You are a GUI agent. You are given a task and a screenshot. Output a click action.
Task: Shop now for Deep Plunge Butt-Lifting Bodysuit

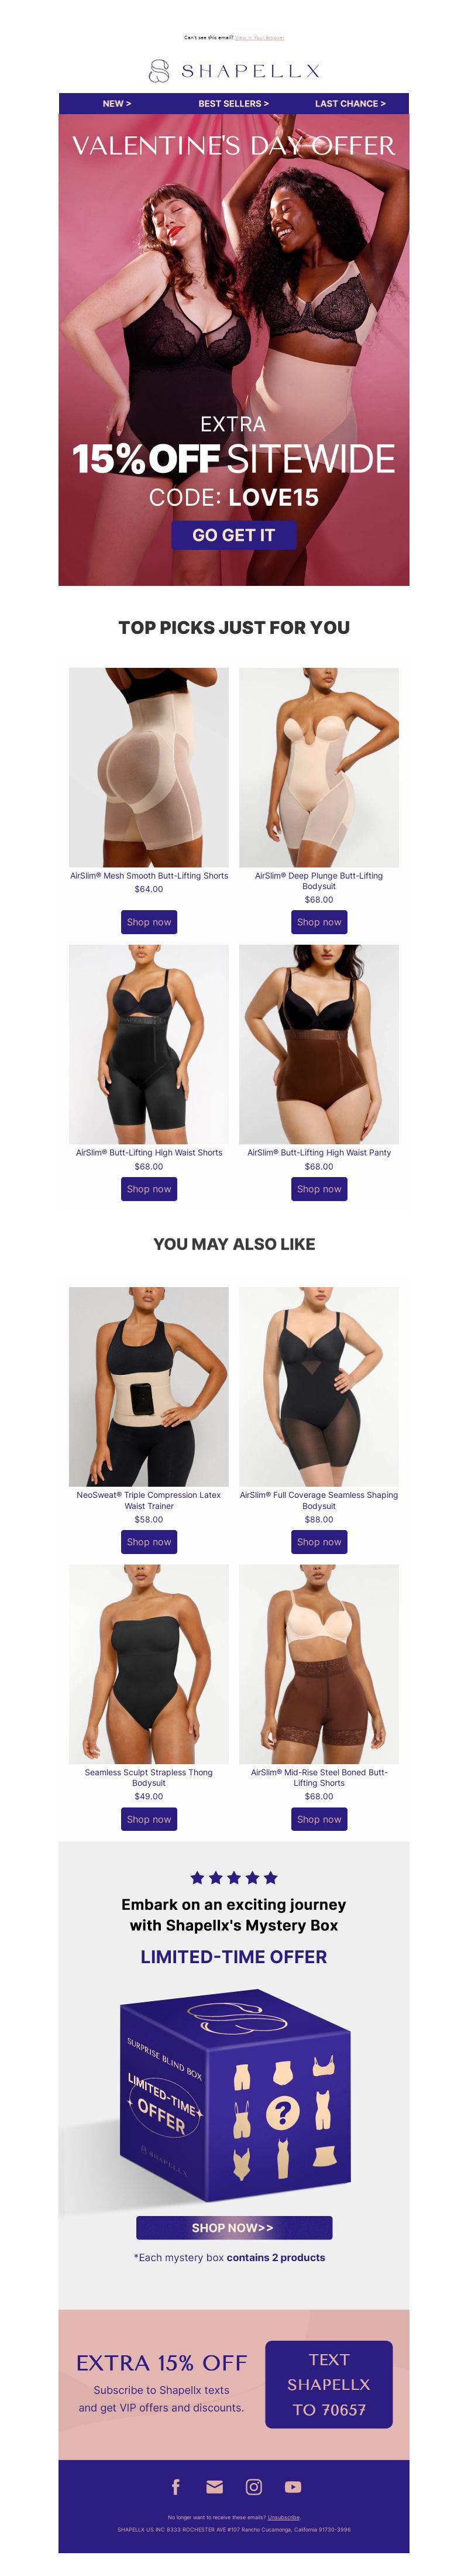tap(319, 922)
